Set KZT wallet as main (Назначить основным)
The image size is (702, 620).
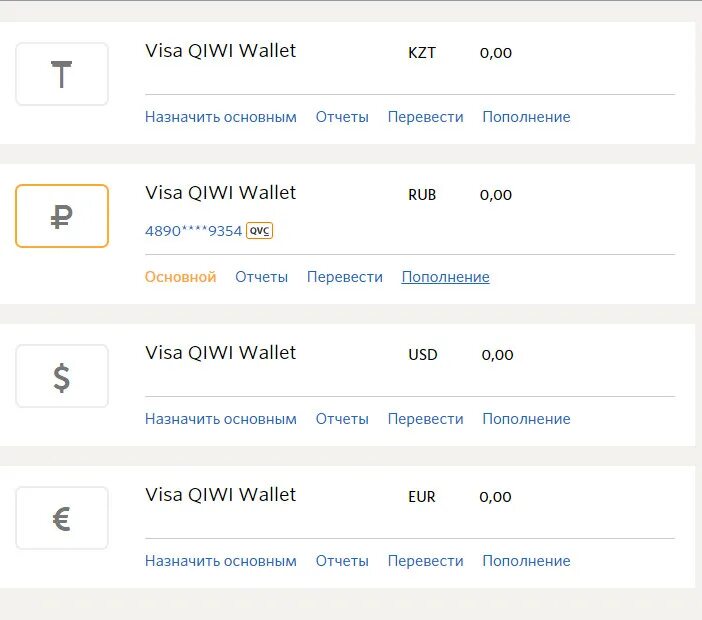point(221,117)
